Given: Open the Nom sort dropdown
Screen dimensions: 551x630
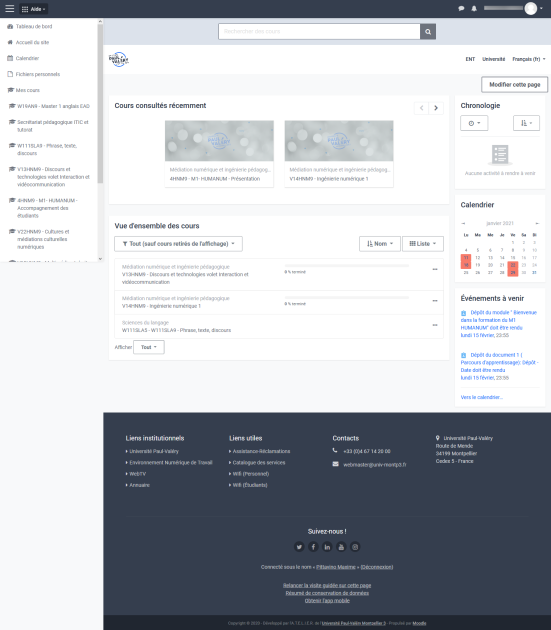Looking at the screenshot, I should point(380,244).
